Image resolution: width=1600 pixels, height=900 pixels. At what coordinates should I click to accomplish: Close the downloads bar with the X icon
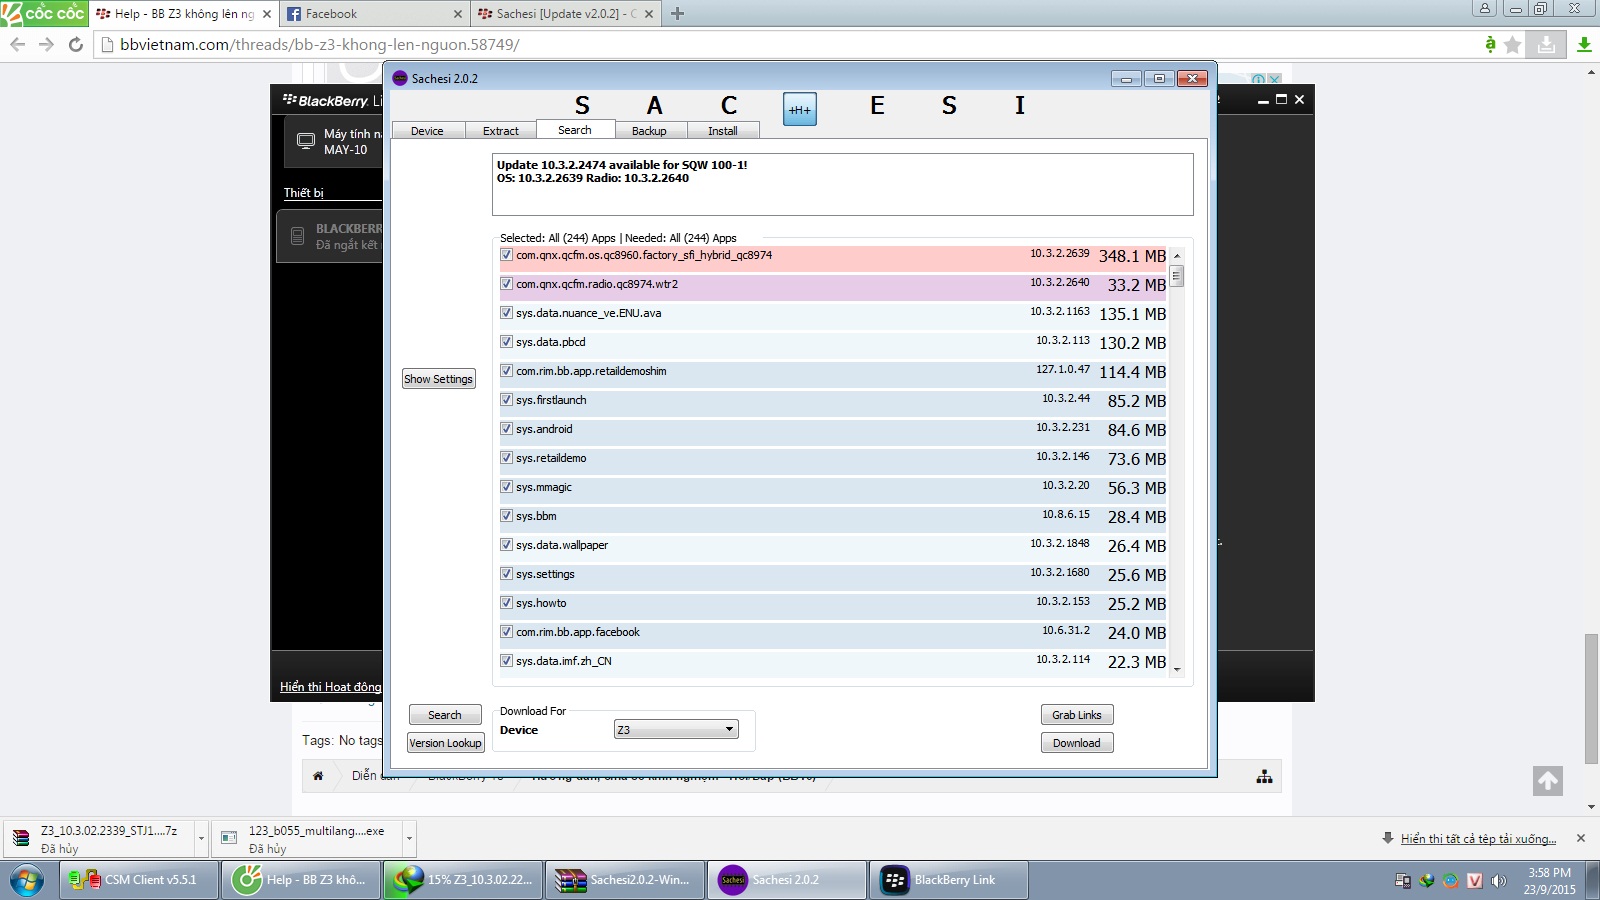pos(1581,838)
